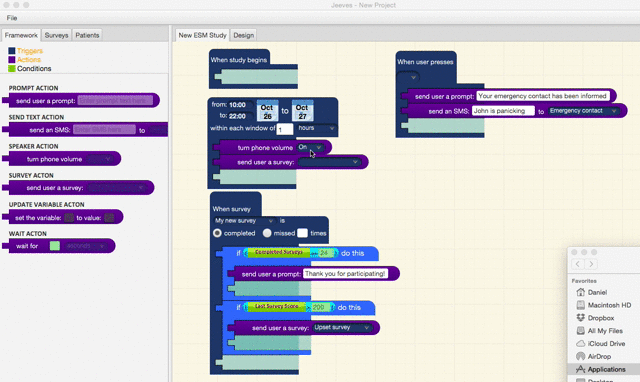Open the Upset survey dropdown

pos(342,327)
